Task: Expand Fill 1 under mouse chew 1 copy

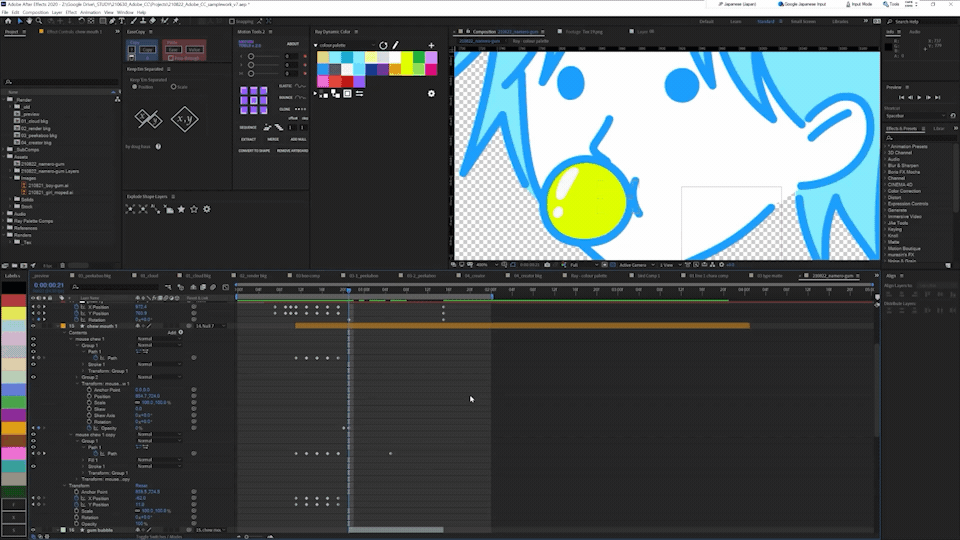Action: tap(84, 460)
